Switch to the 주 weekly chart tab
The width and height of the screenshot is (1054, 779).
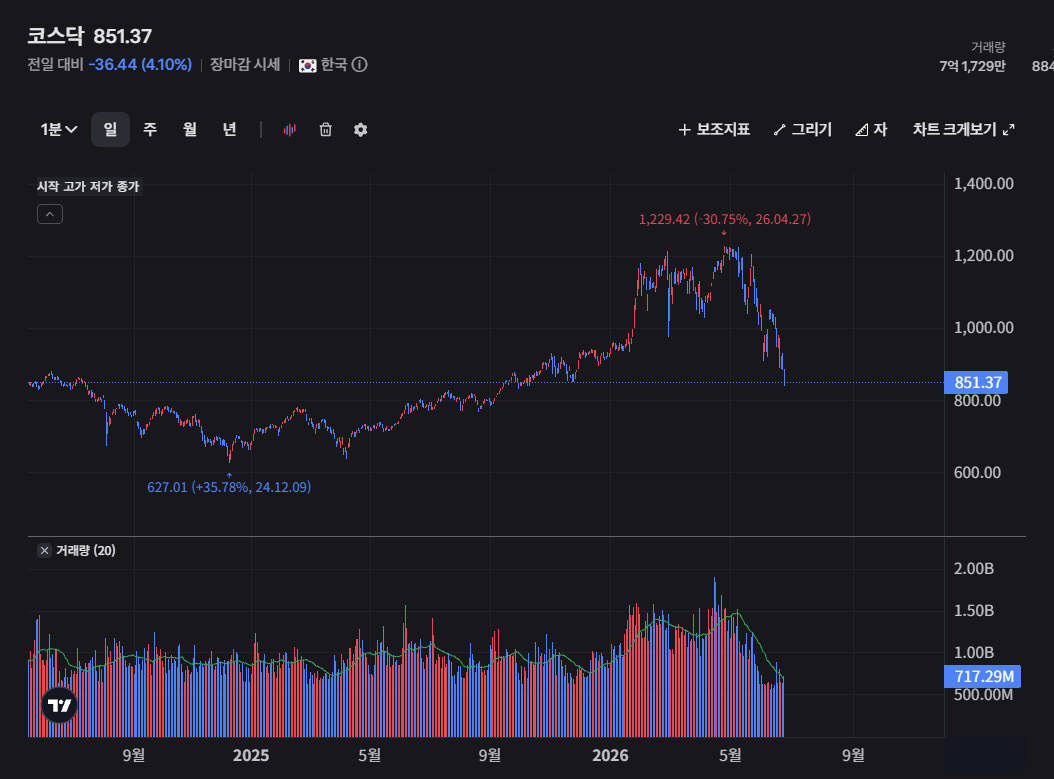click(150, 129)
